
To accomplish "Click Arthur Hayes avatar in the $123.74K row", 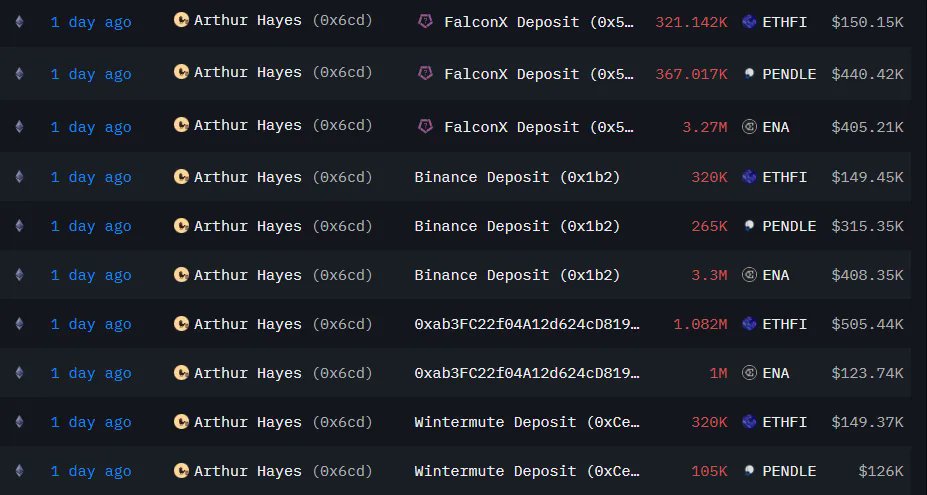I will click(181, 373).
